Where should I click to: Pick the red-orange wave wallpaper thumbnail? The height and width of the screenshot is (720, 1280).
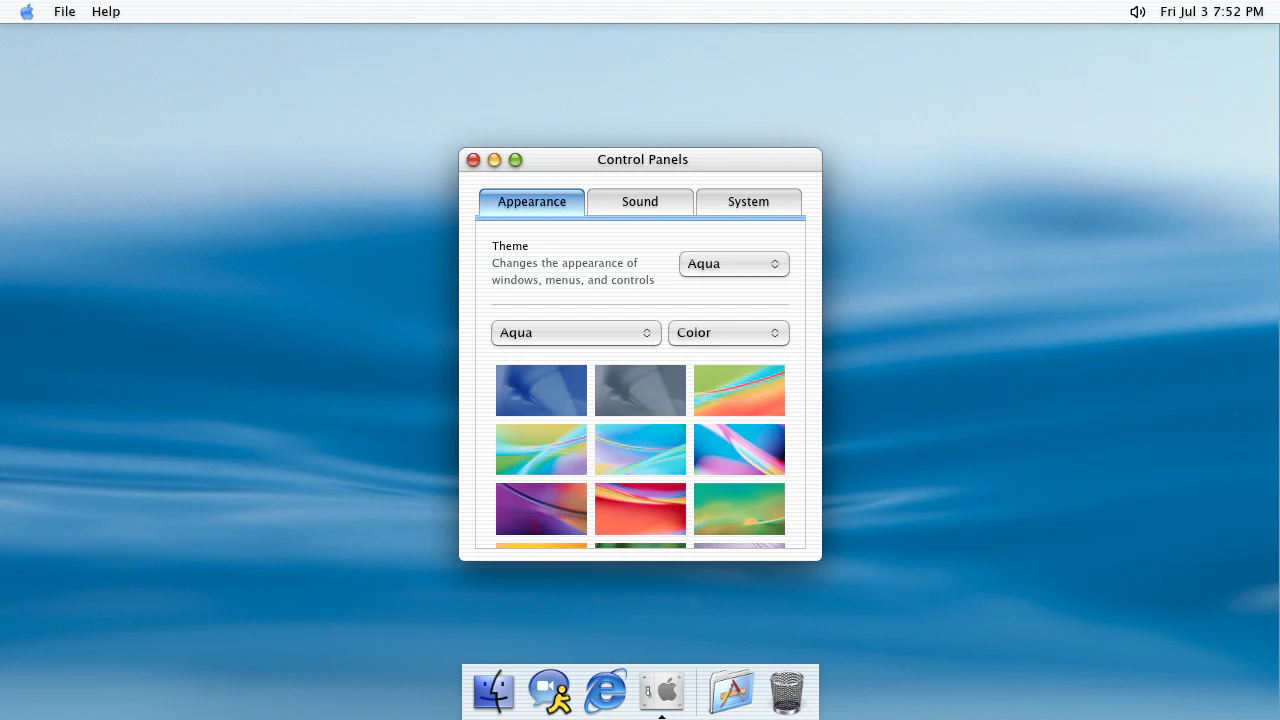640,509
